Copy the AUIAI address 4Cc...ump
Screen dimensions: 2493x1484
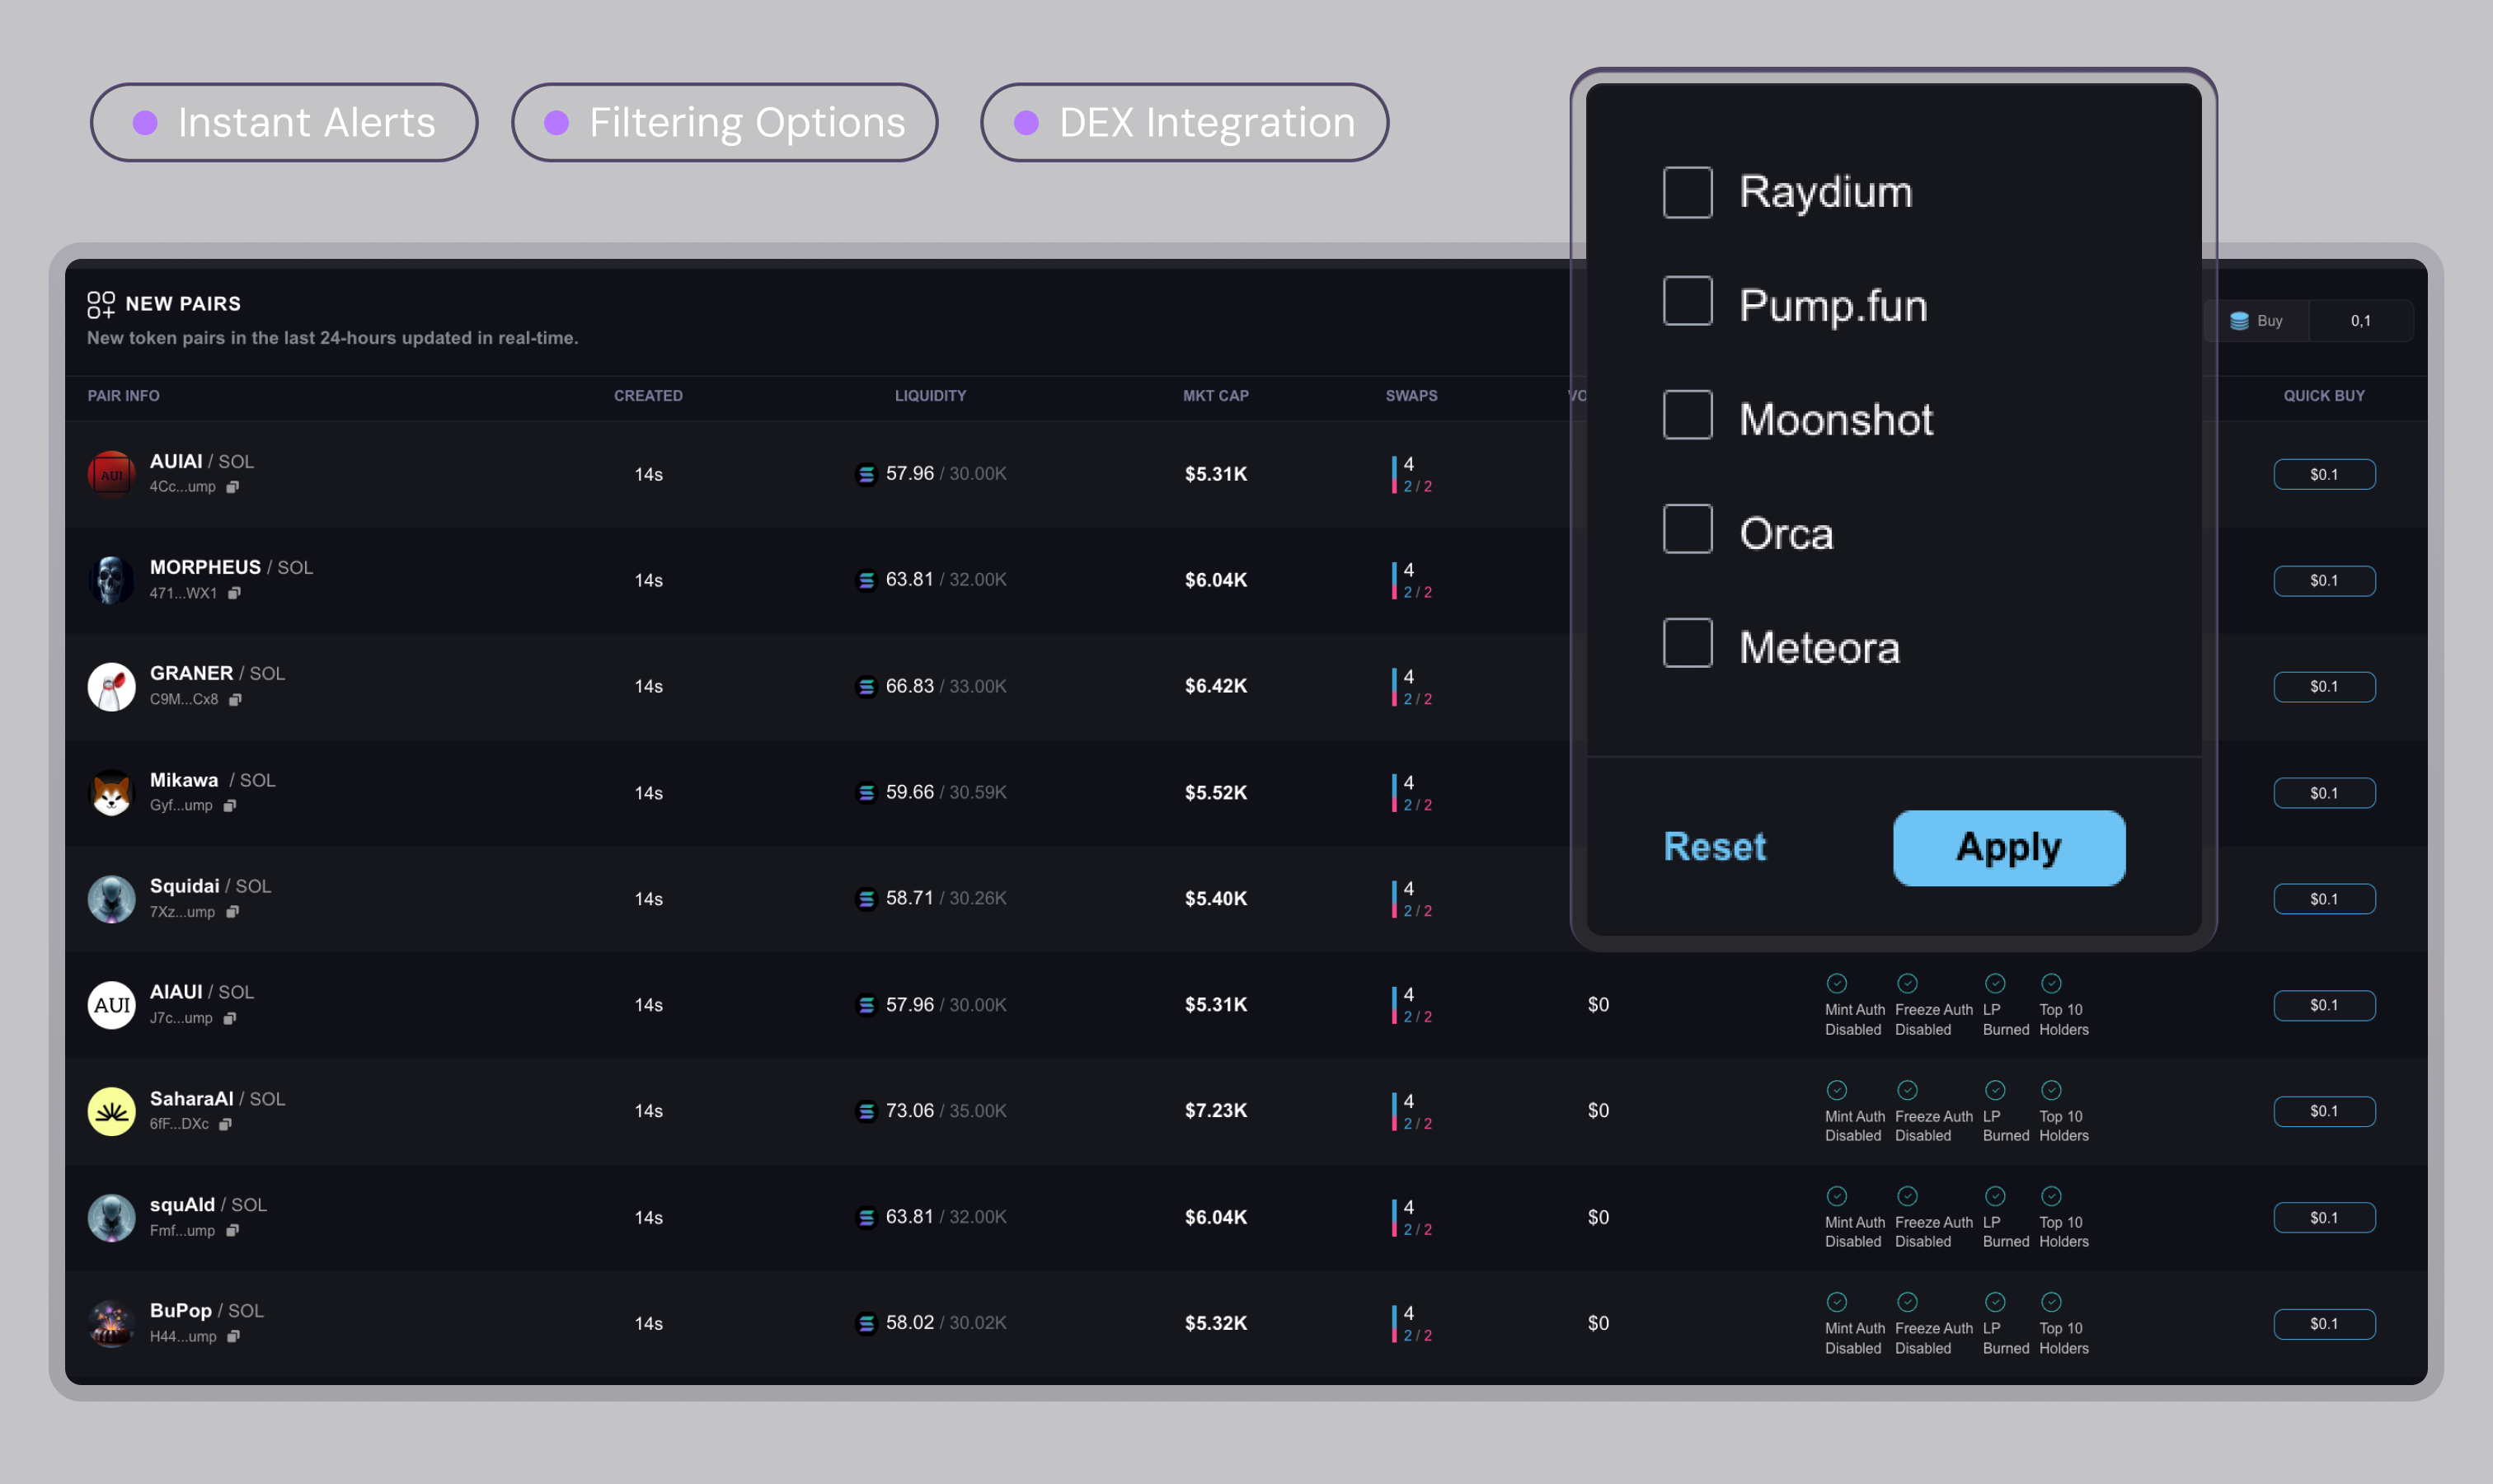tap(232, 487)
